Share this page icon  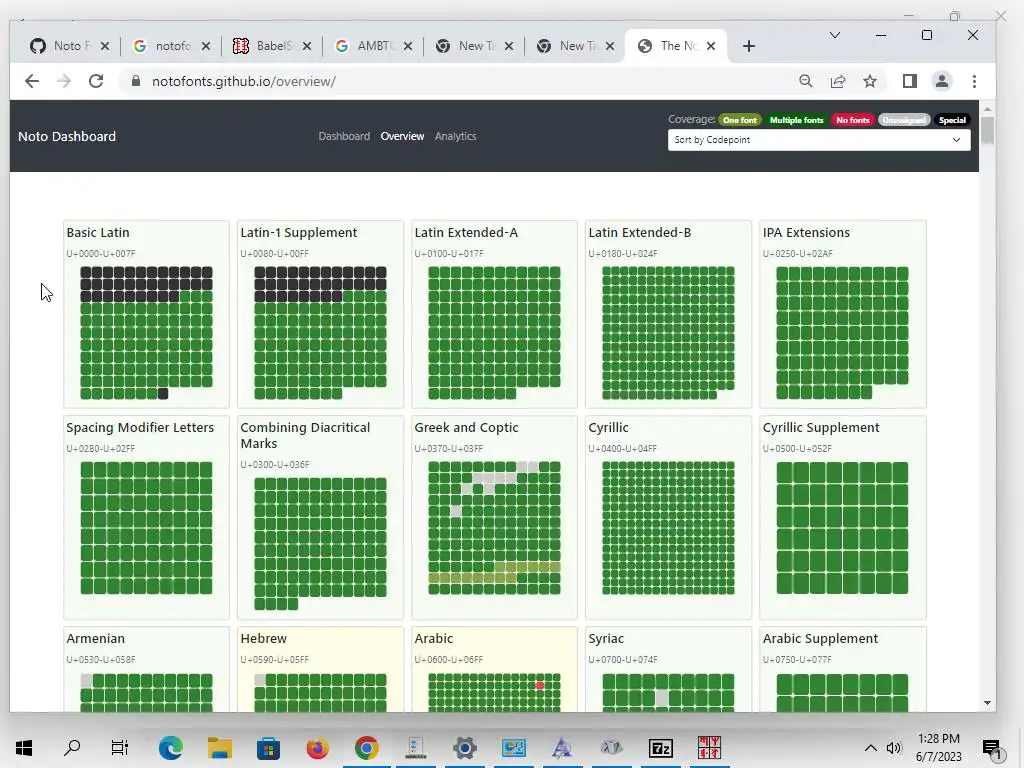pos(838,81)
